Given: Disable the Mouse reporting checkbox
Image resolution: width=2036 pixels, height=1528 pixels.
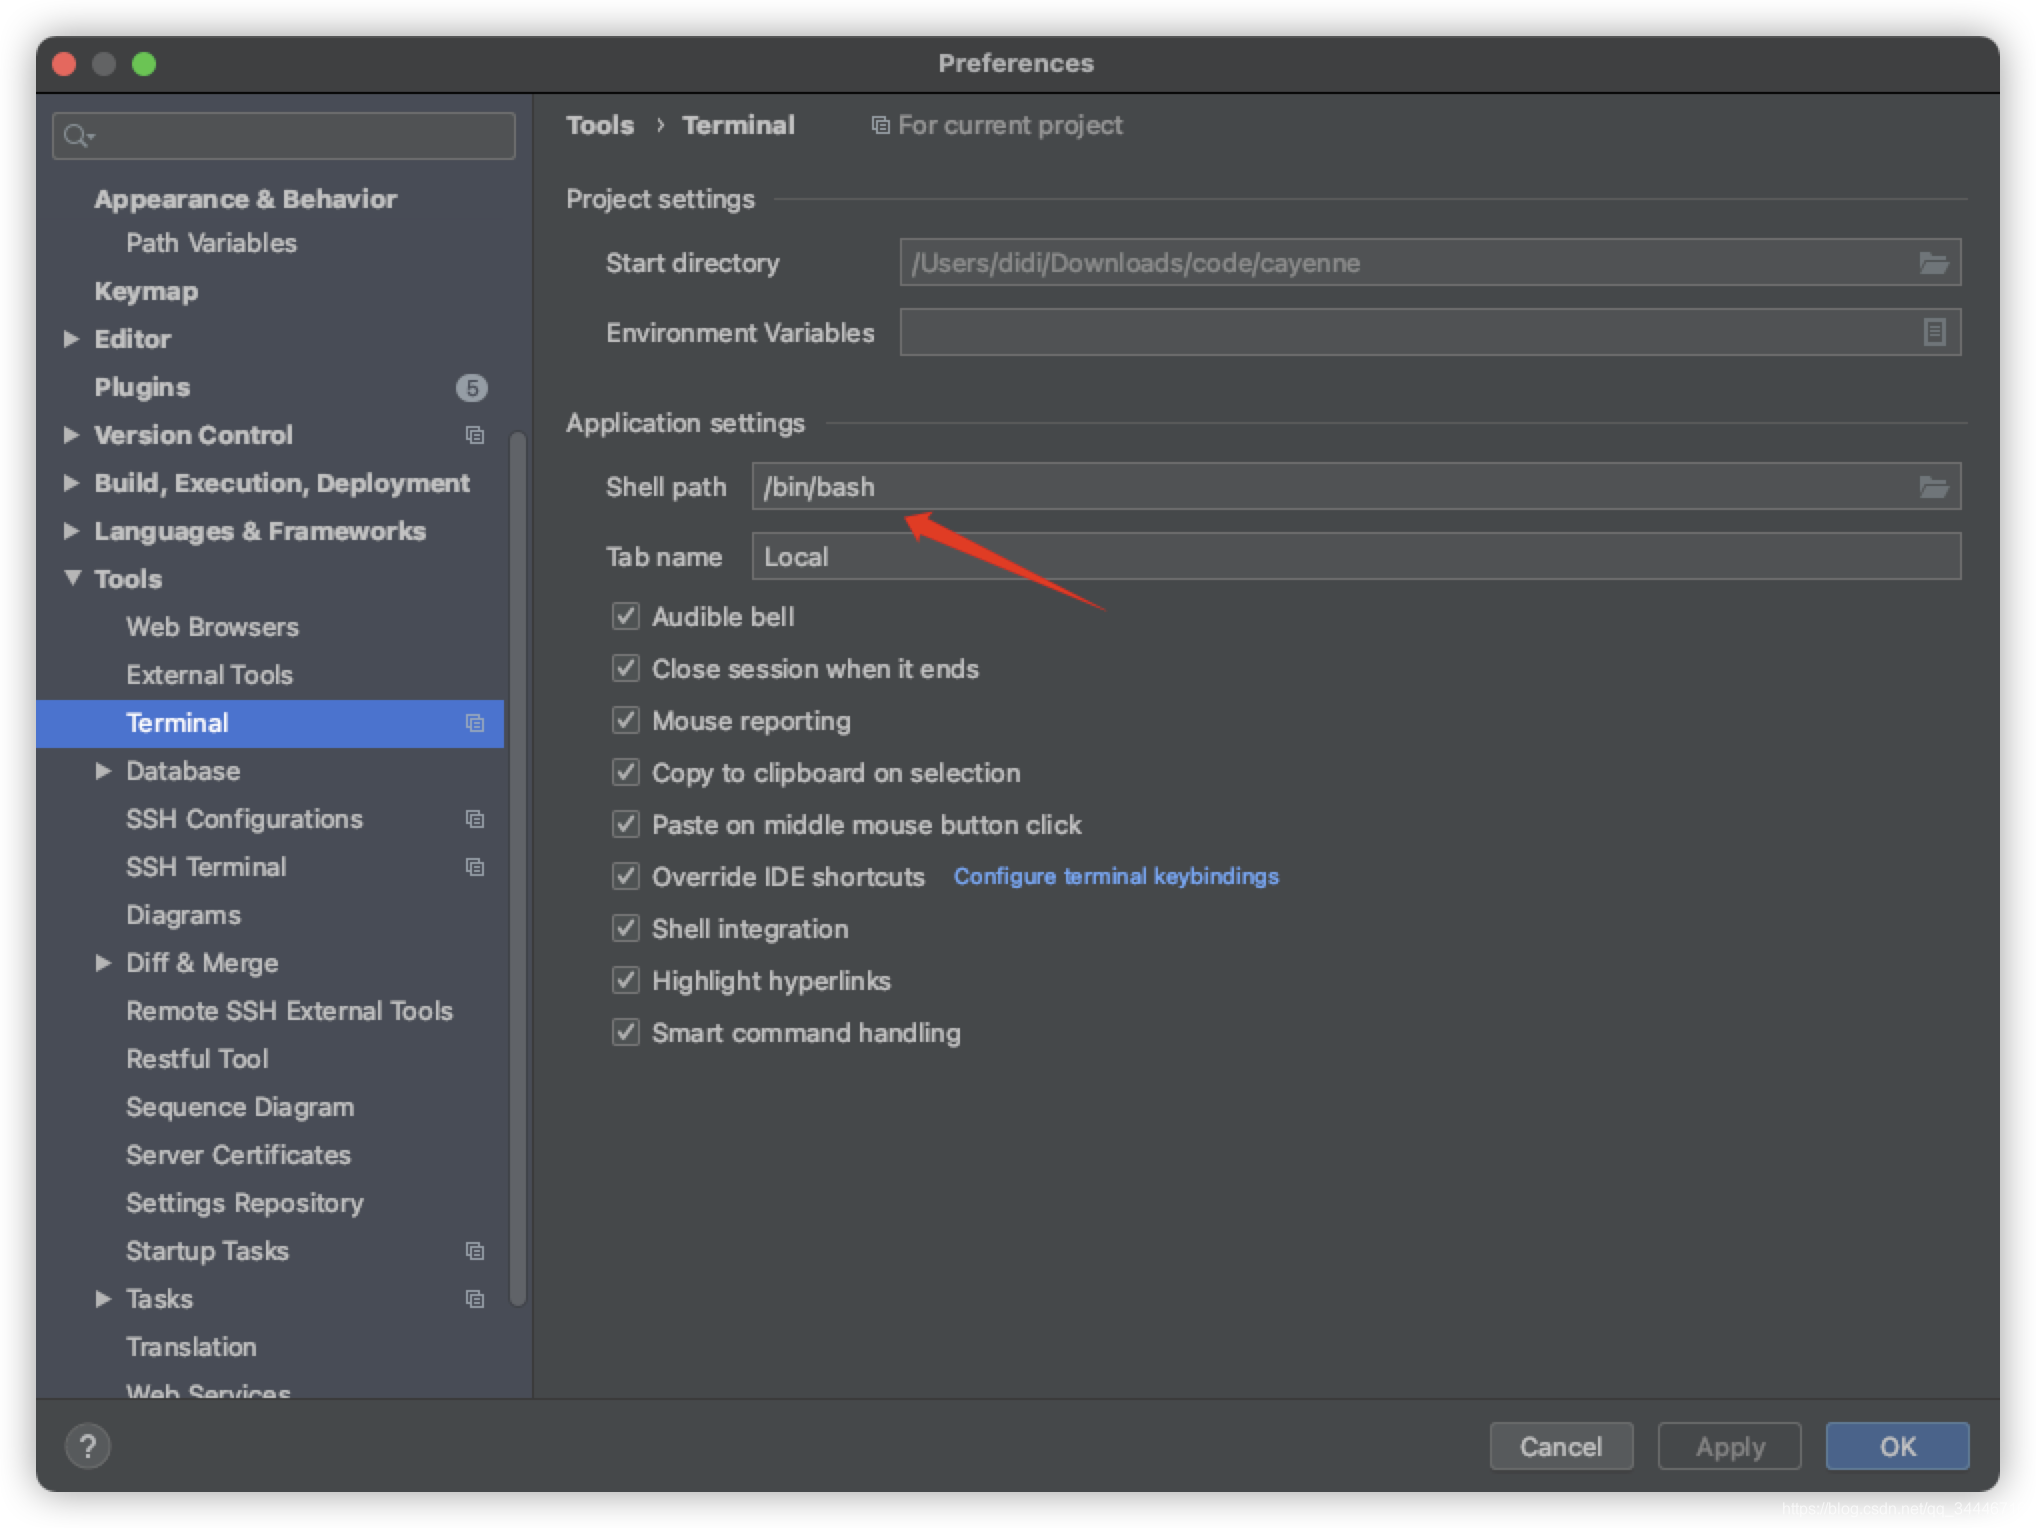Looking at the screenshot, I should 626,719.
